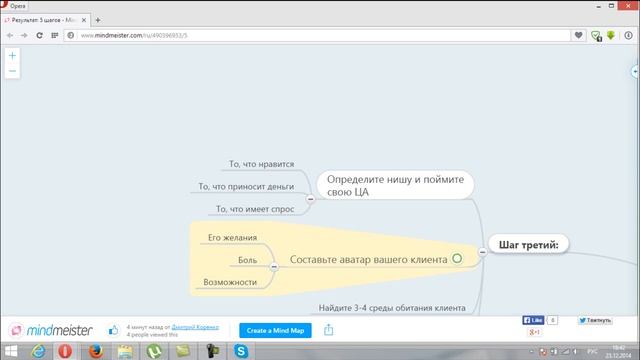Image resolution: width=640 pixels, height=360 pixels.
Task: Click the share map icon
Action: tap(329, 330)
